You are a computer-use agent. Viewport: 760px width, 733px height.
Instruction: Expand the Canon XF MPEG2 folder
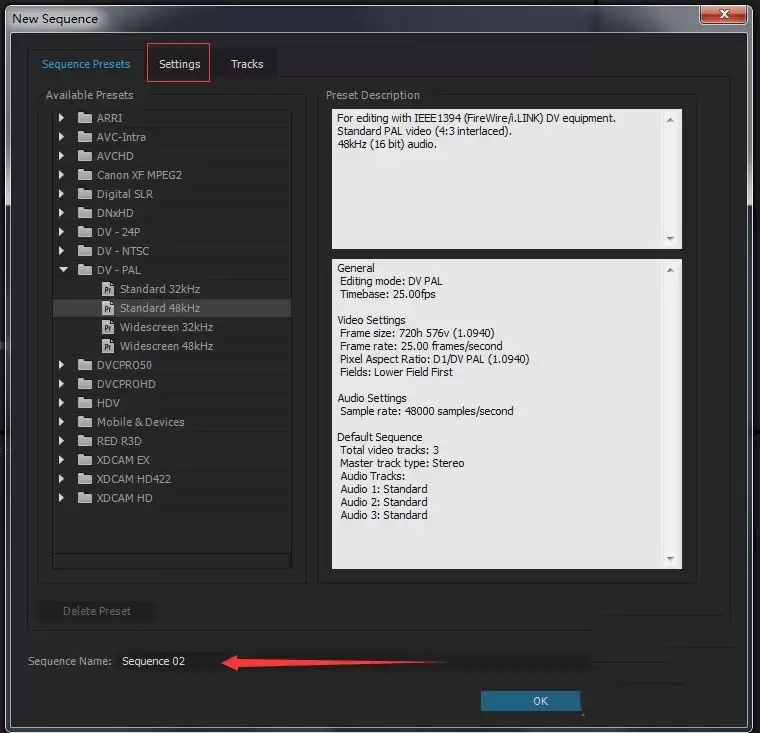point(62,175)
